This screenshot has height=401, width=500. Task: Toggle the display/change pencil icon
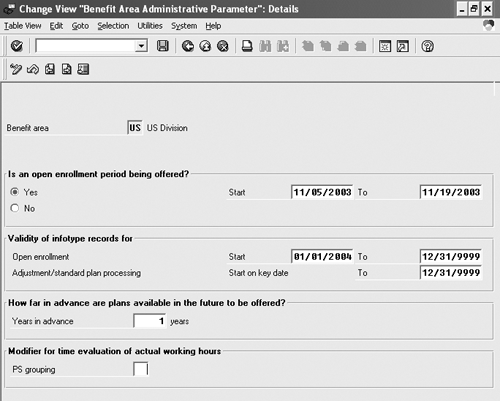tap(16, 69)
